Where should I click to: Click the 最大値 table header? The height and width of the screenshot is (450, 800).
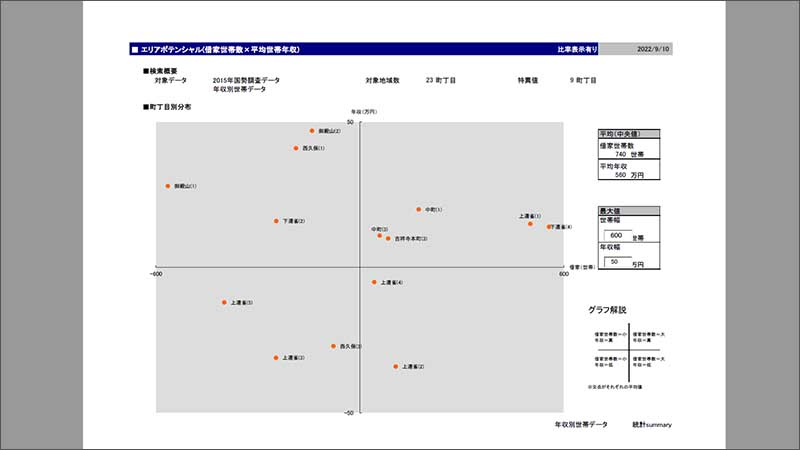click(629, 211)
